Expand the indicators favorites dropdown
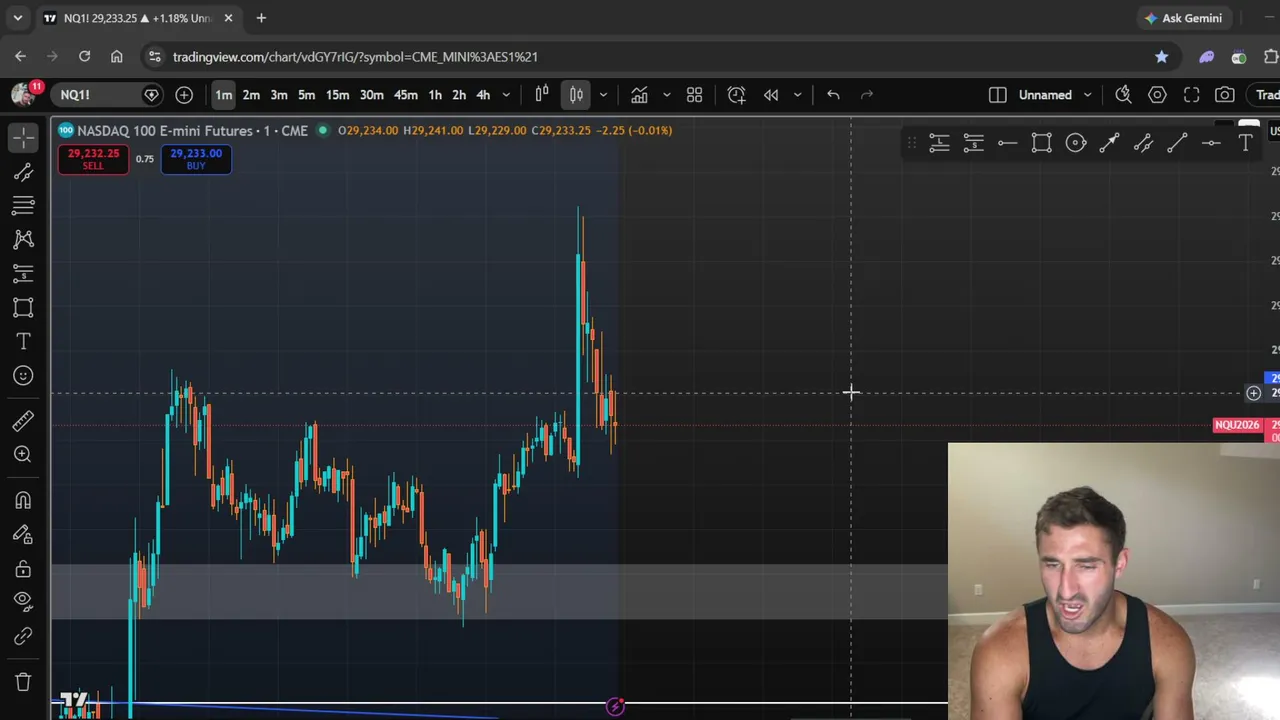 666,95
